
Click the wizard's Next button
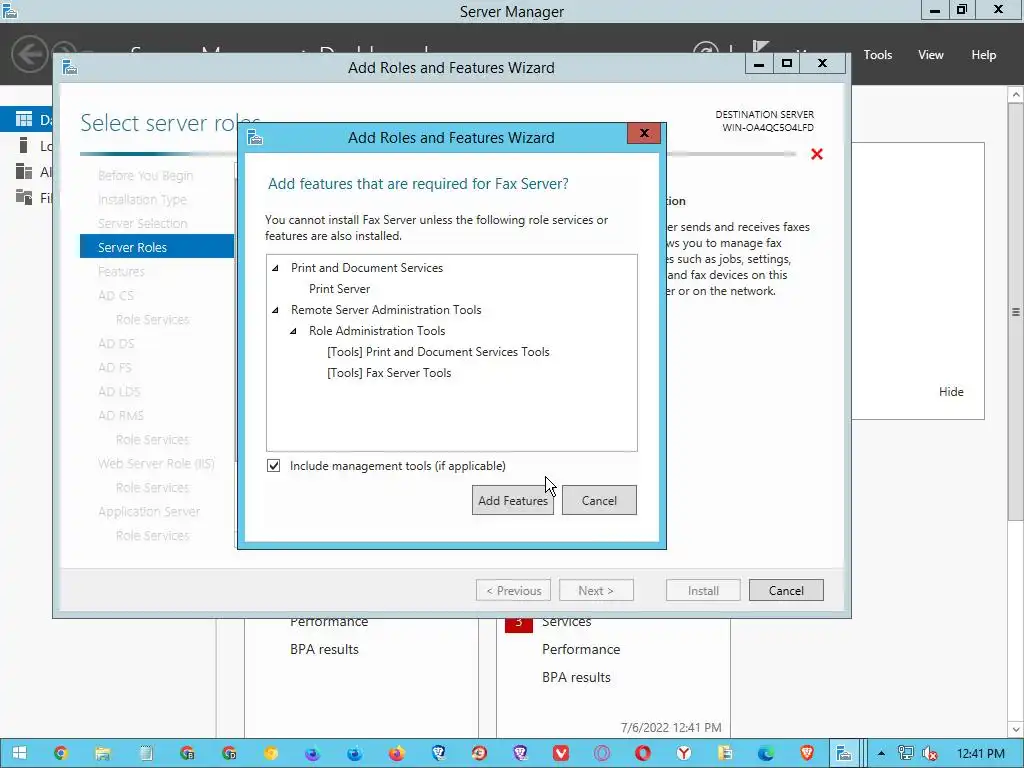coord(596,590)
